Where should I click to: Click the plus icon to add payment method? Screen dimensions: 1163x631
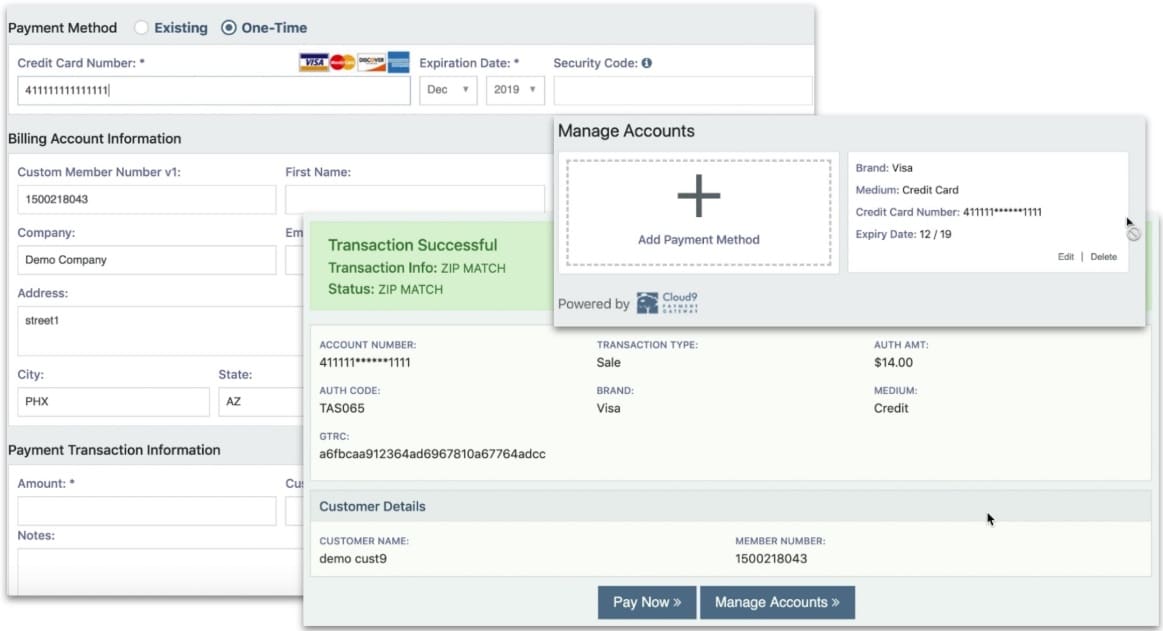(x=698, y=195)
